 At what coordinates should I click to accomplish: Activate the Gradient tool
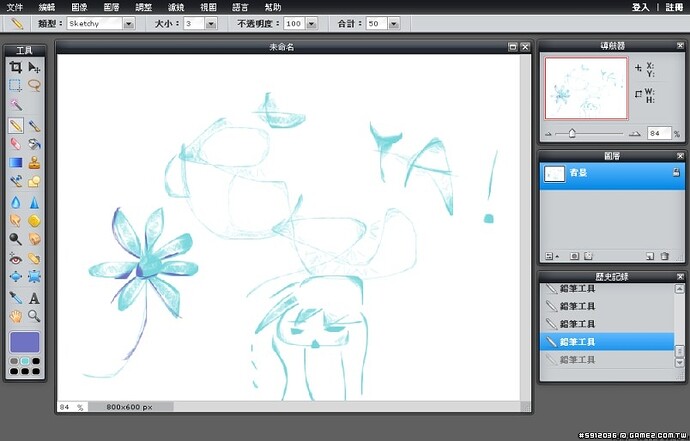15,162
